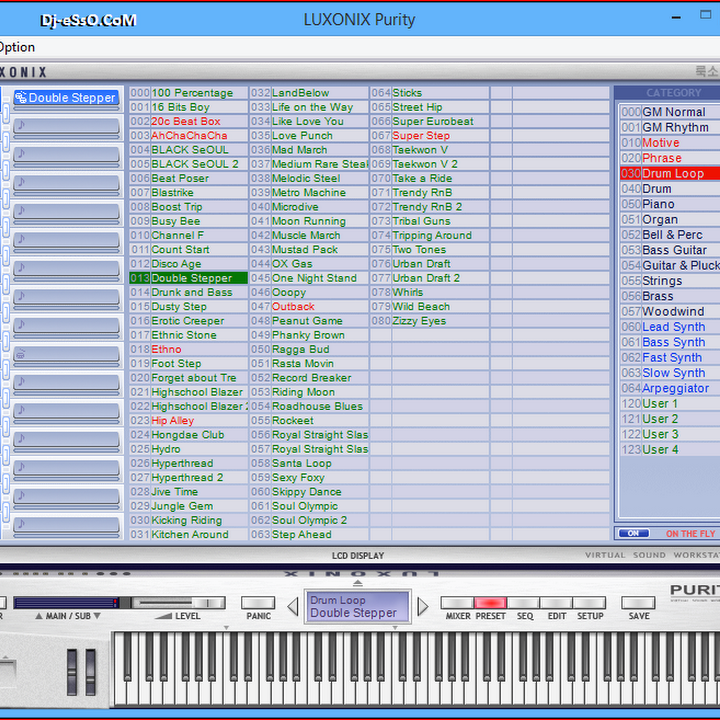This screenshot has width=720, height=720.
Task: Choose preset 074 Tripping Around
Action: click(429, 235)
